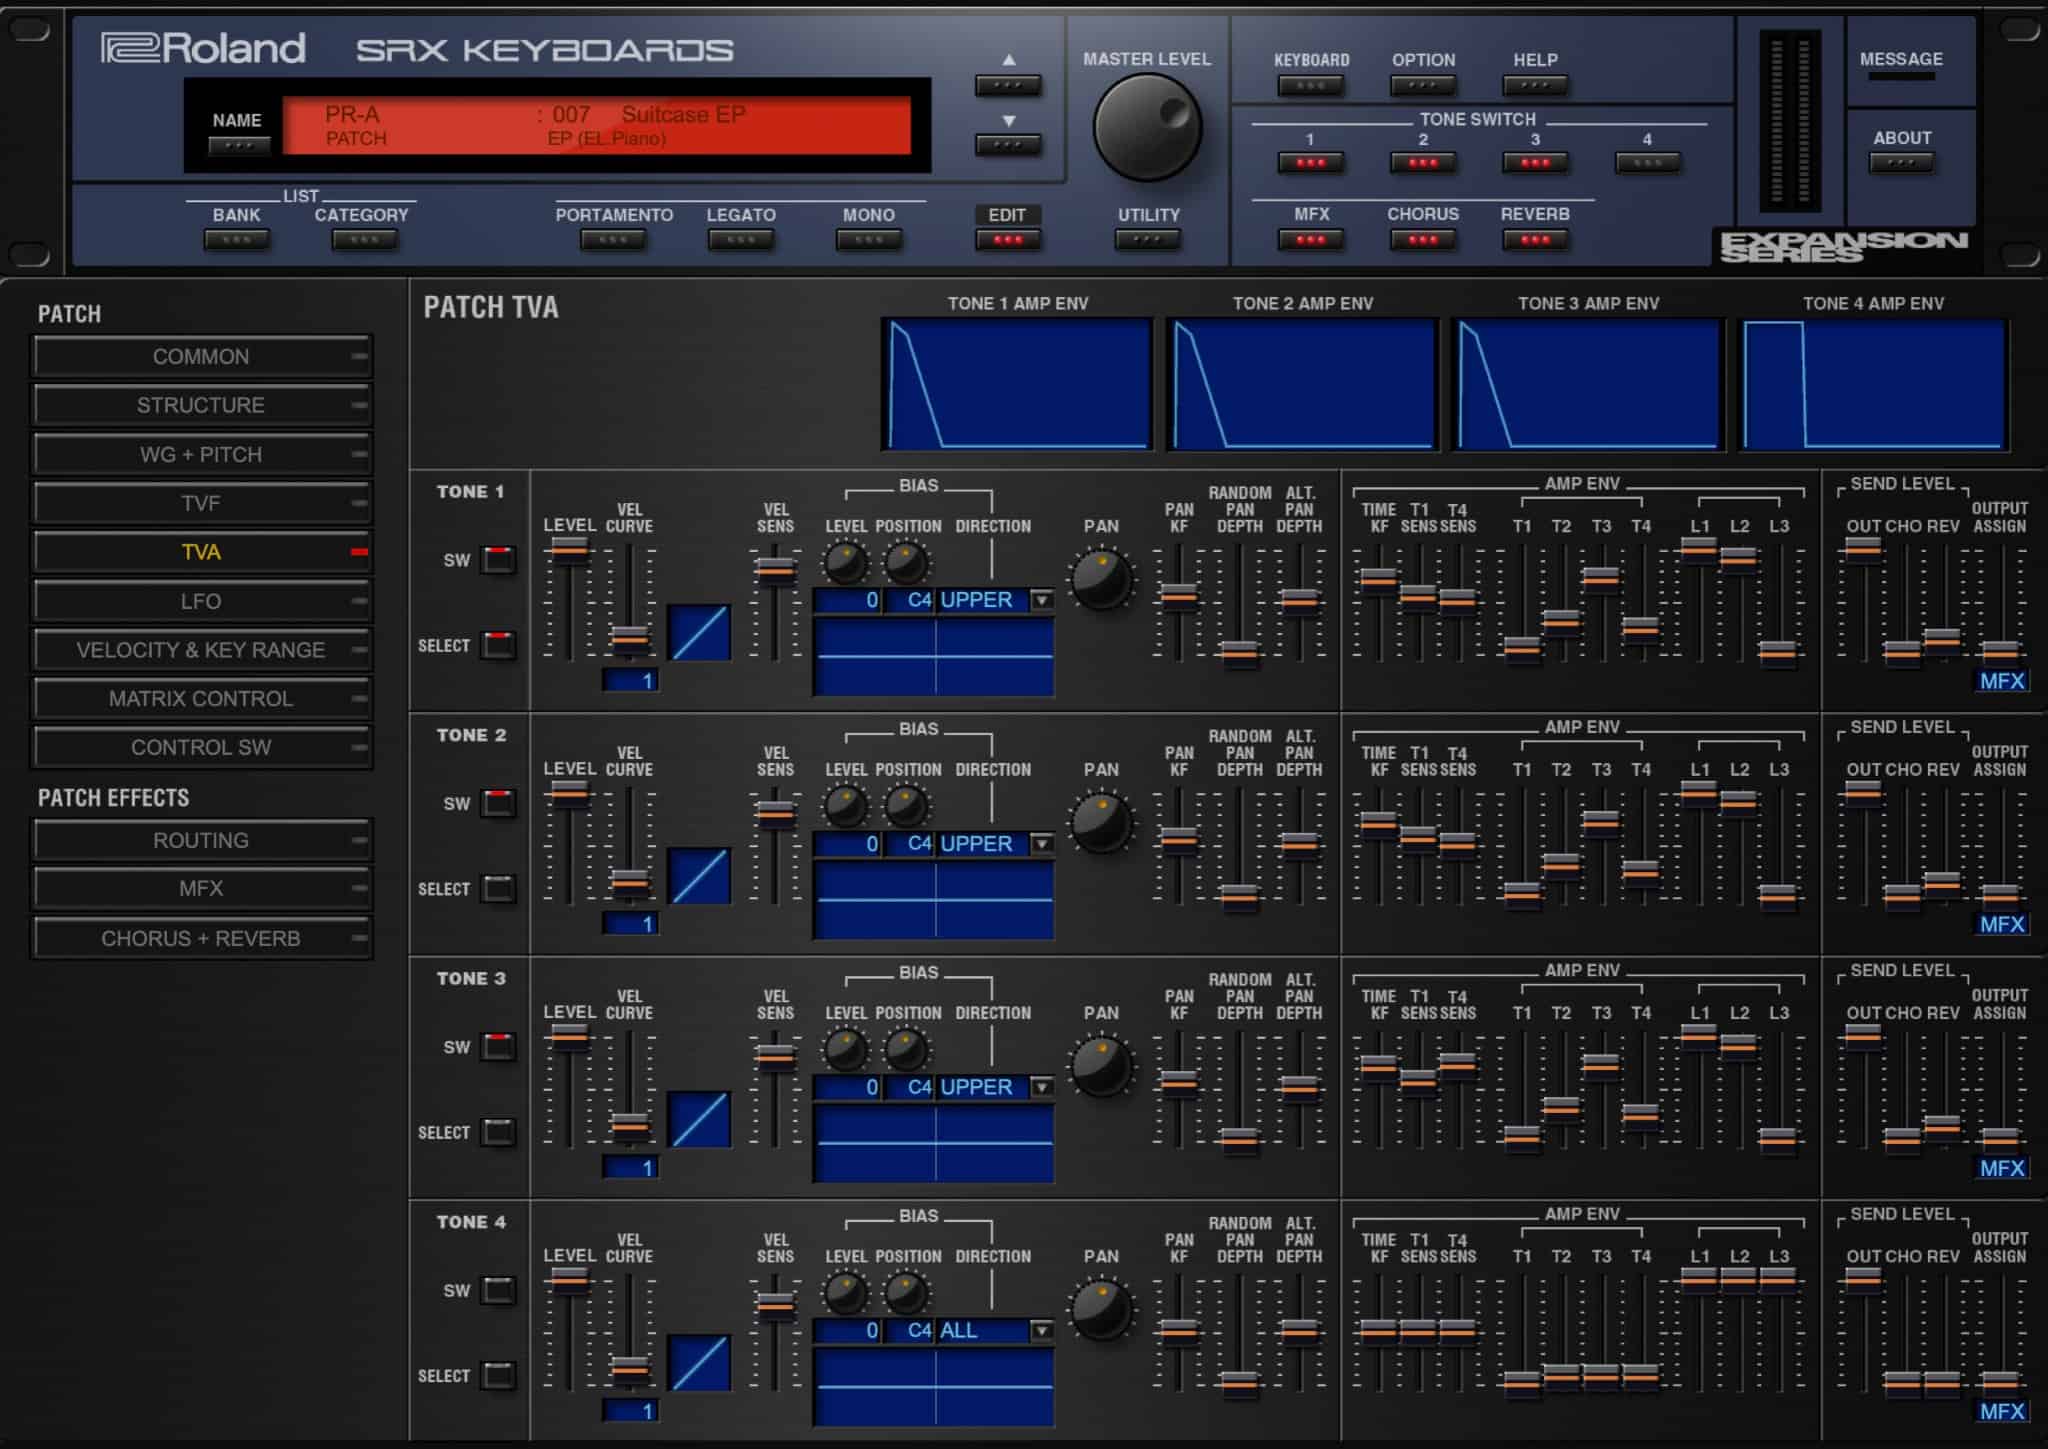Open the COMMON patch page
The height and width of the screenshot is (1449, 2048).
point(202,357)
